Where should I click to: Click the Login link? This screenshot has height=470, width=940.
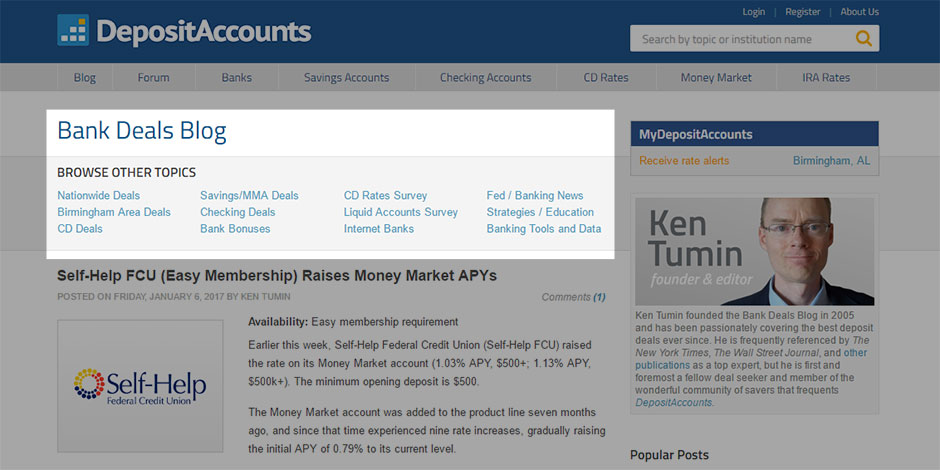[754, 12]
